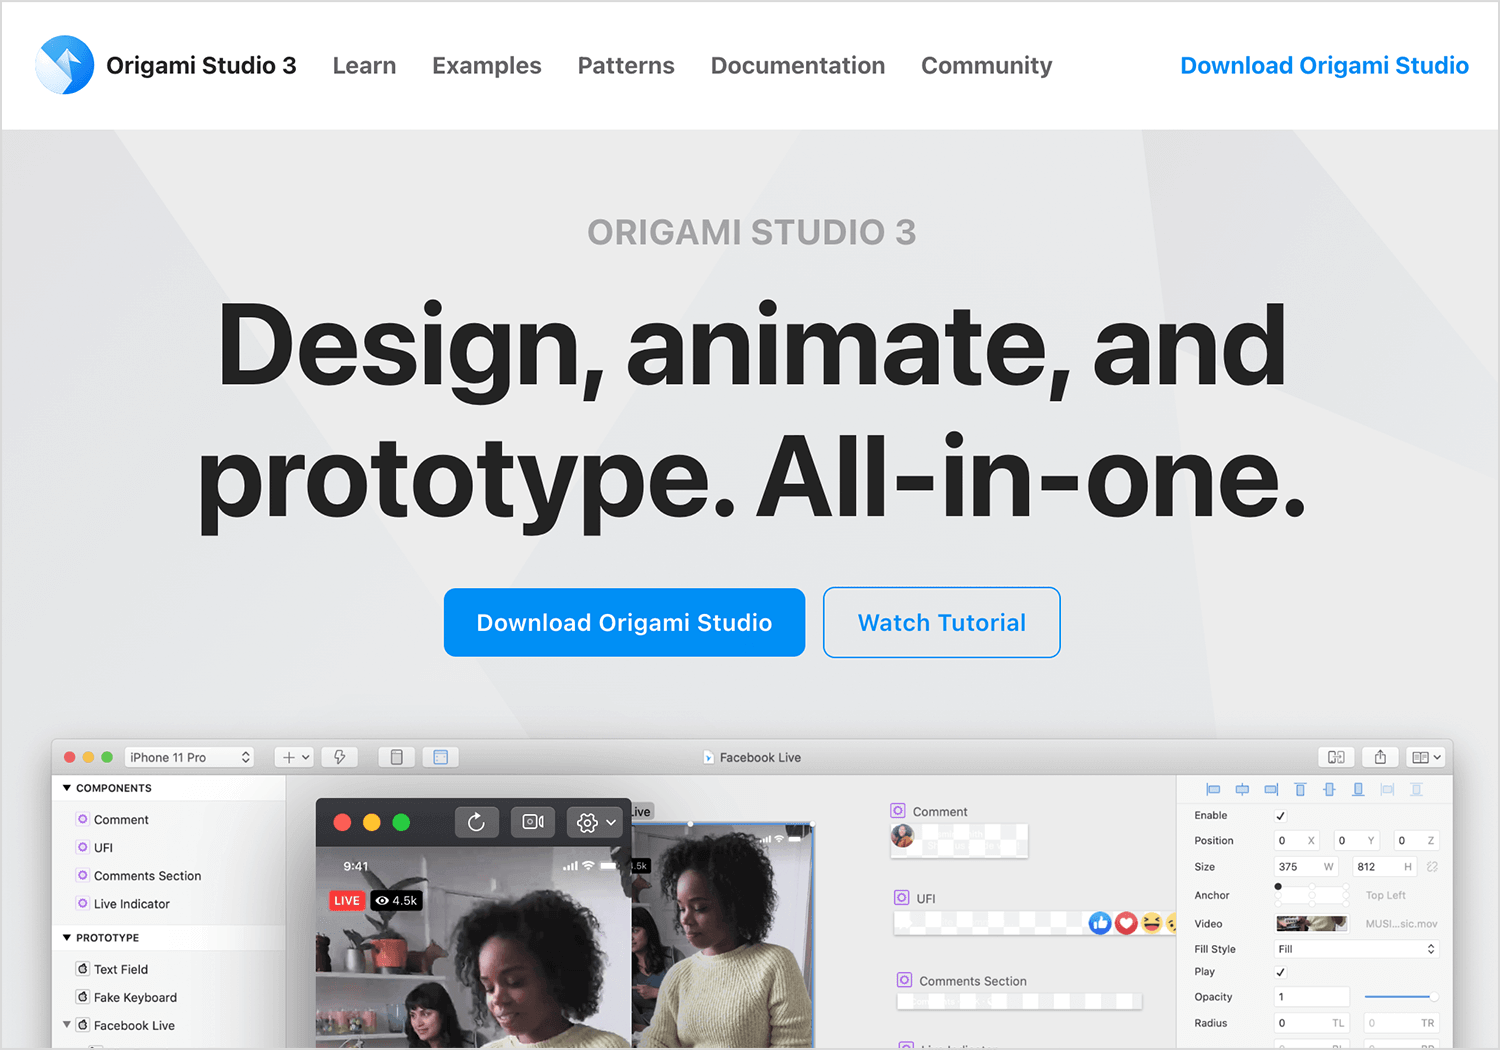Click the blue Download Origami Studio button

(624, 622)
